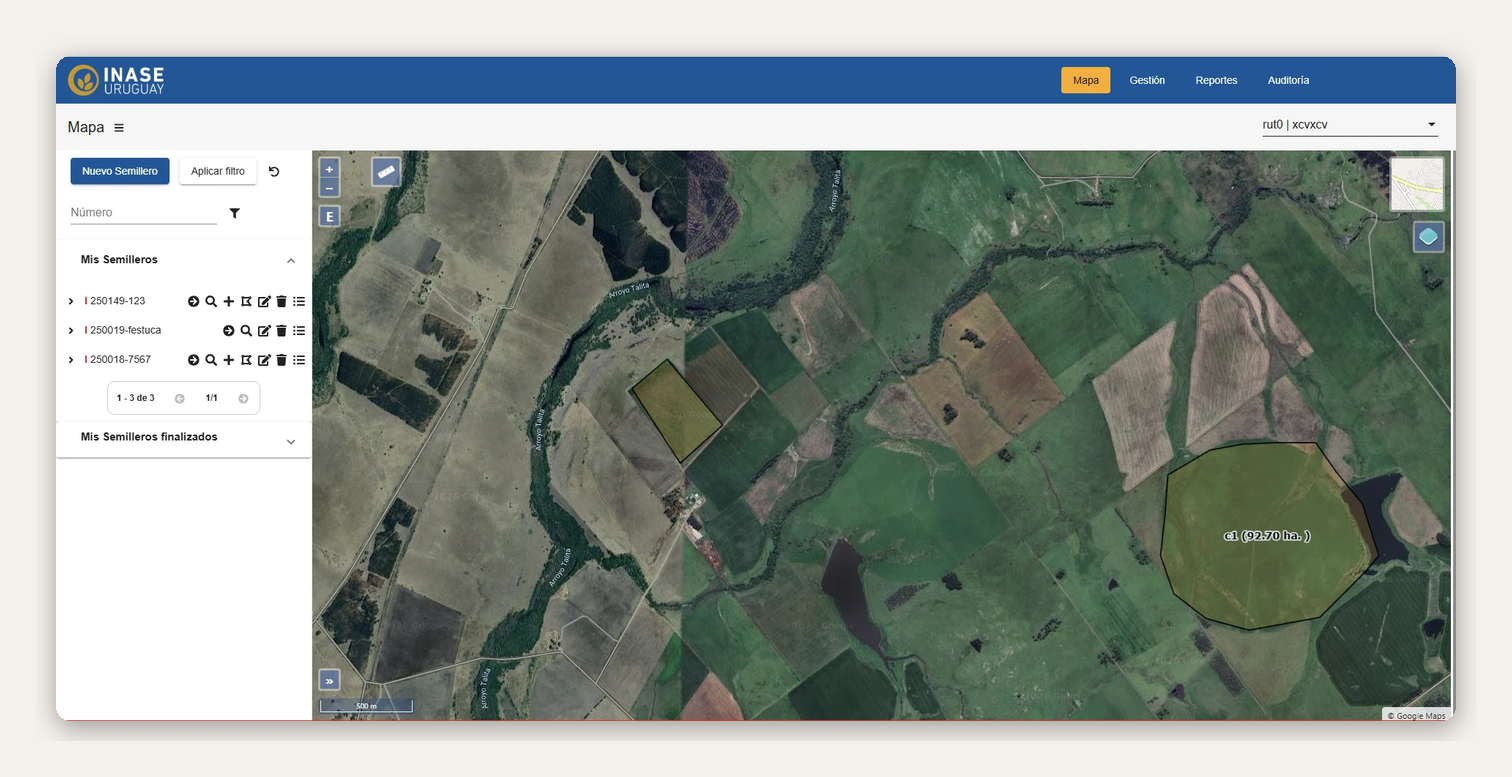Delete semillero 250018-7567 via trash icon
The height and width of the screenshot is (777, 1512).
pyautogui.click(x=281, y=360)
